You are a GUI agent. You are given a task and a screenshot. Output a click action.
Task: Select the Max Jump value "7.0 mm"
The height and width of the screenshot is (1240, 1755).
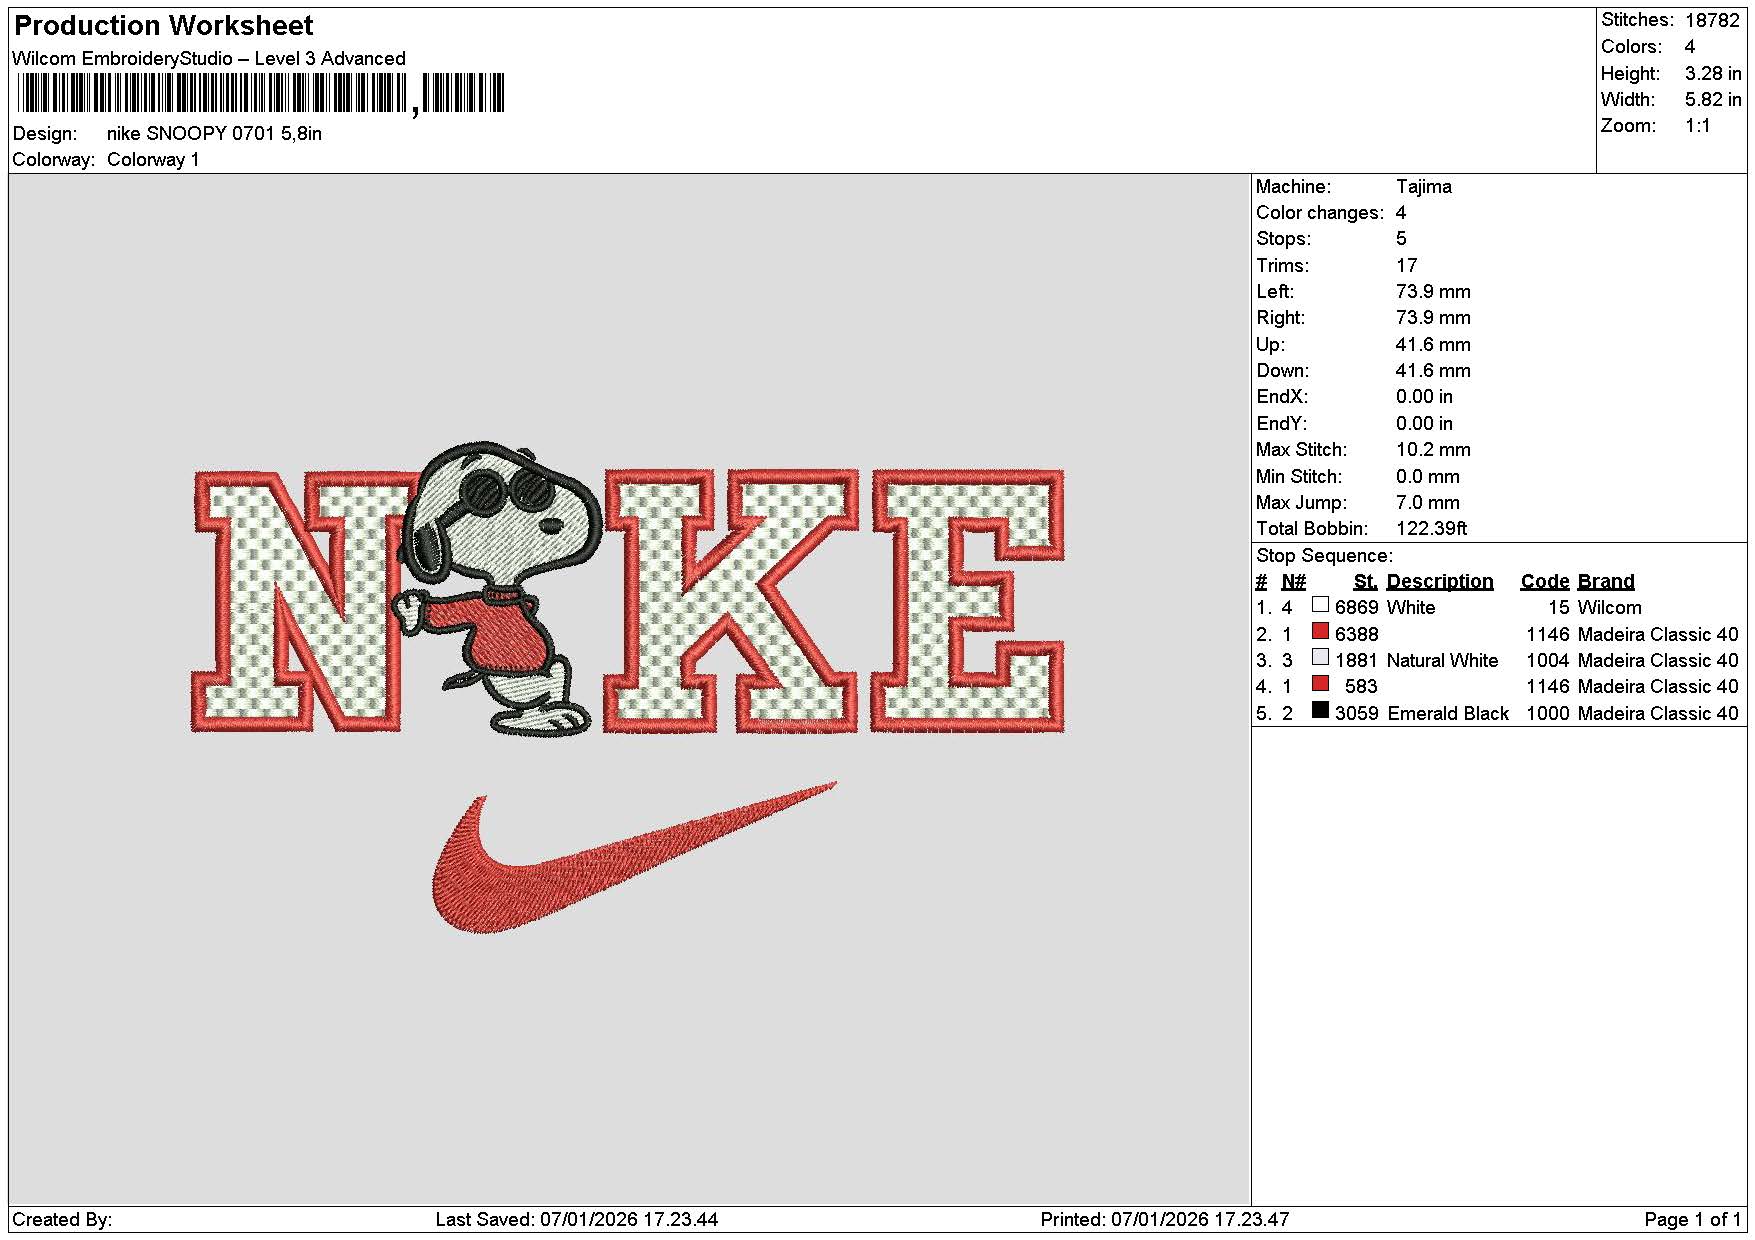tap(1428, 503)
